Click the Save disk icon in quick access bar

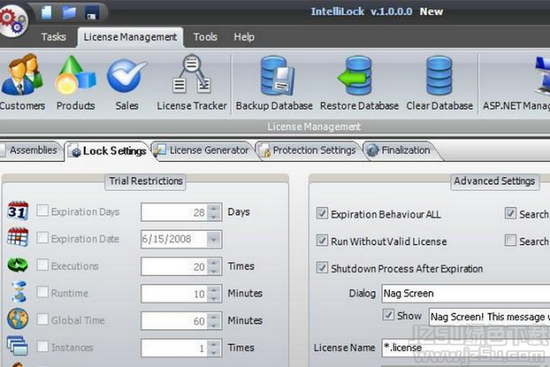(x=92, y=13)
